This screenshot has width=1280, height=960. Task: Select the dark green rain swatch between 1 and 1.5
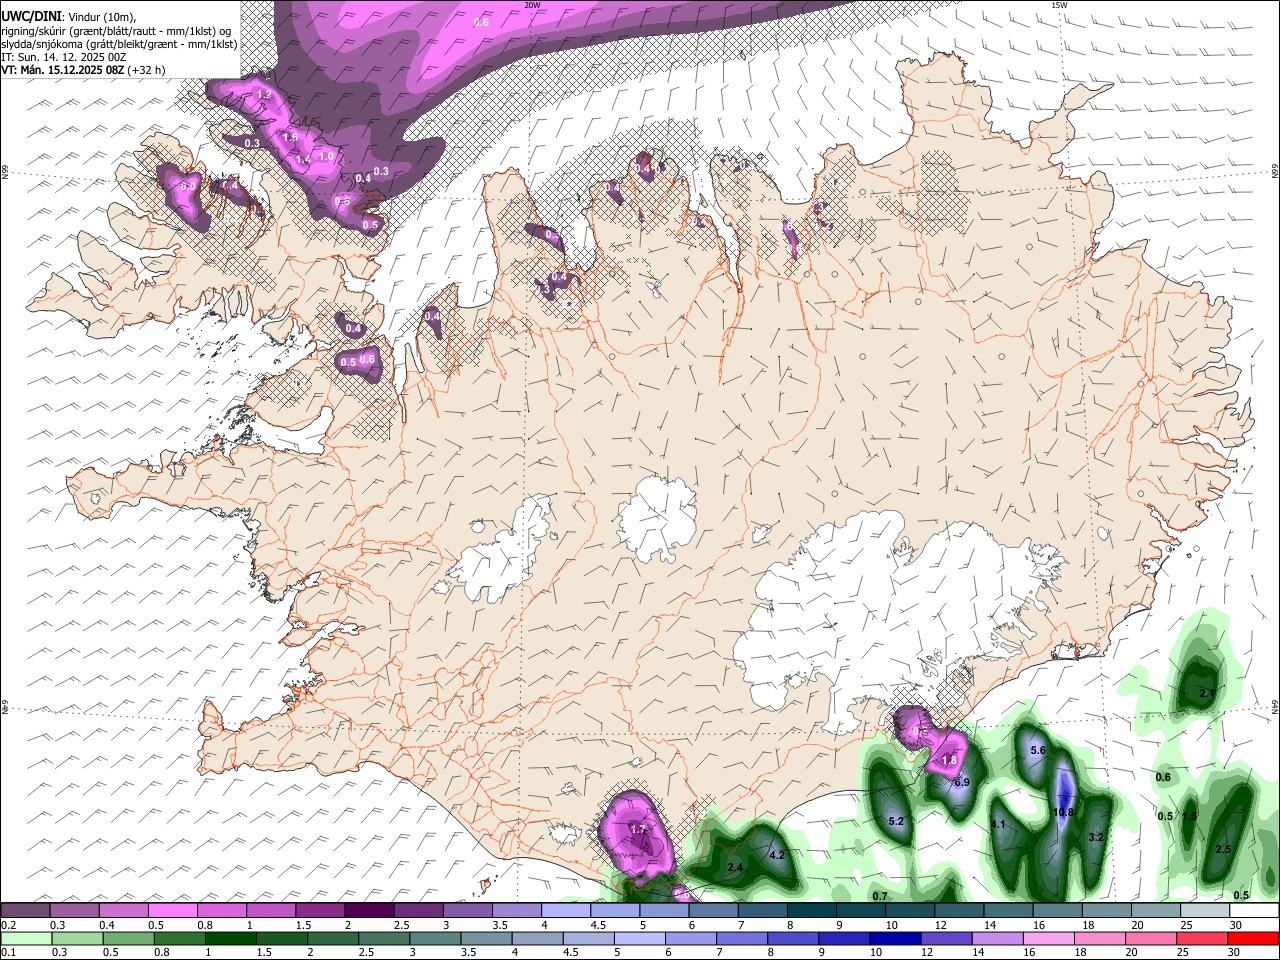[230, 938]
